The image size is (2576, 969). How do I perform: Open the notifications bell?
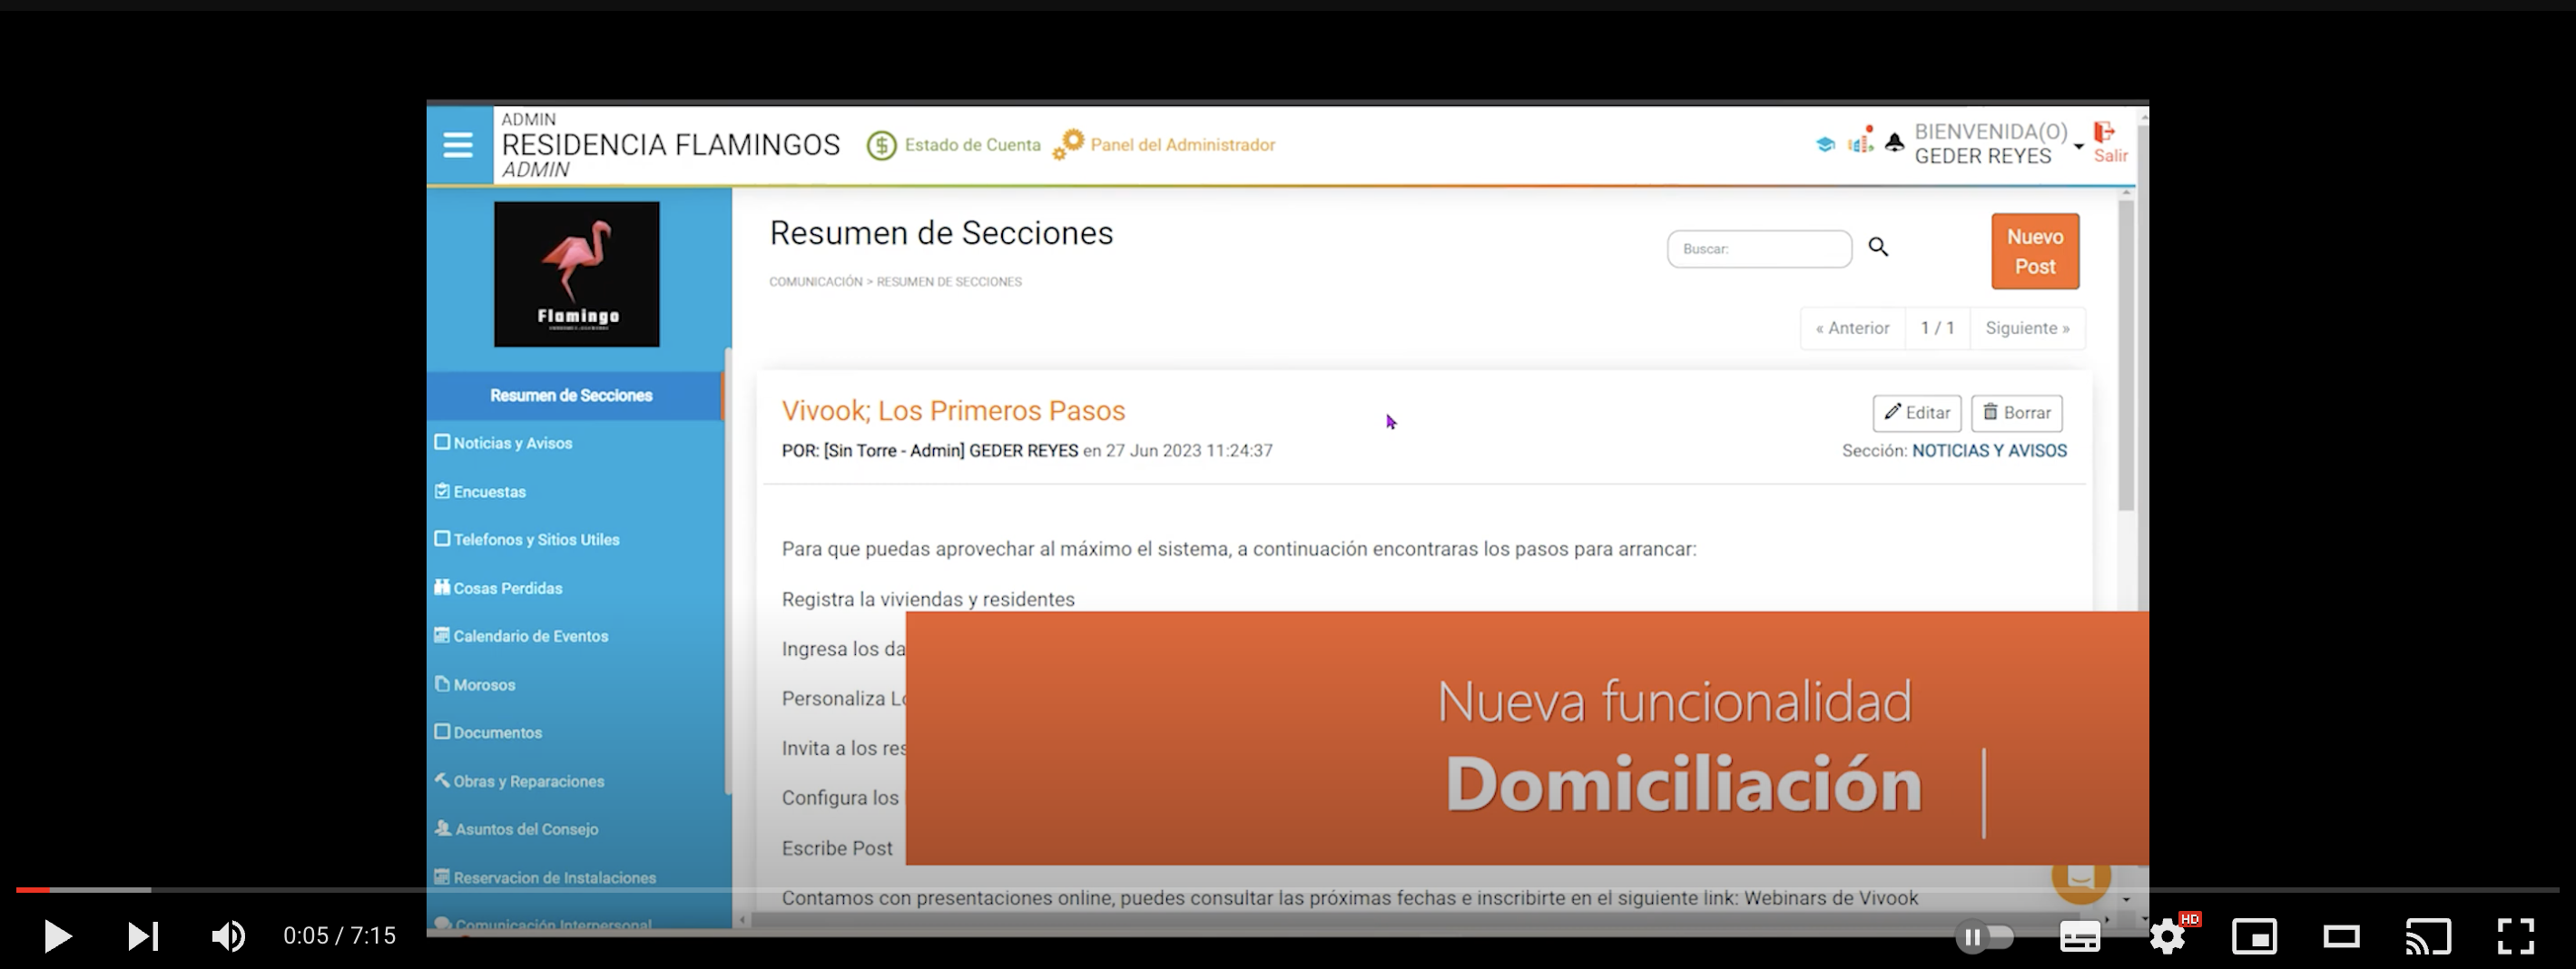click(1894, 143)
